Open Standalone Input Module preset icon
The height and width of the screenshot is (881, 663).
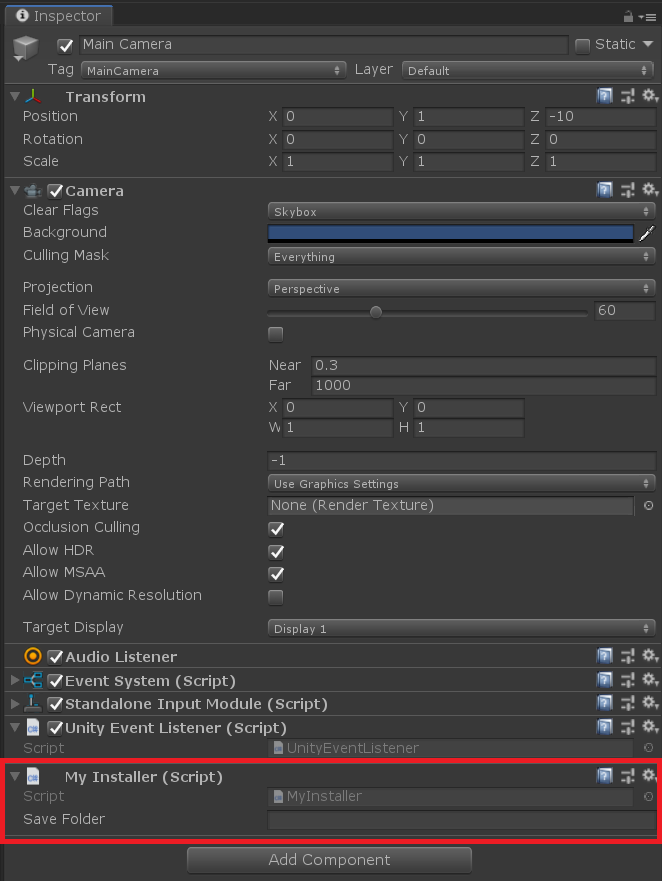(627, 703)
